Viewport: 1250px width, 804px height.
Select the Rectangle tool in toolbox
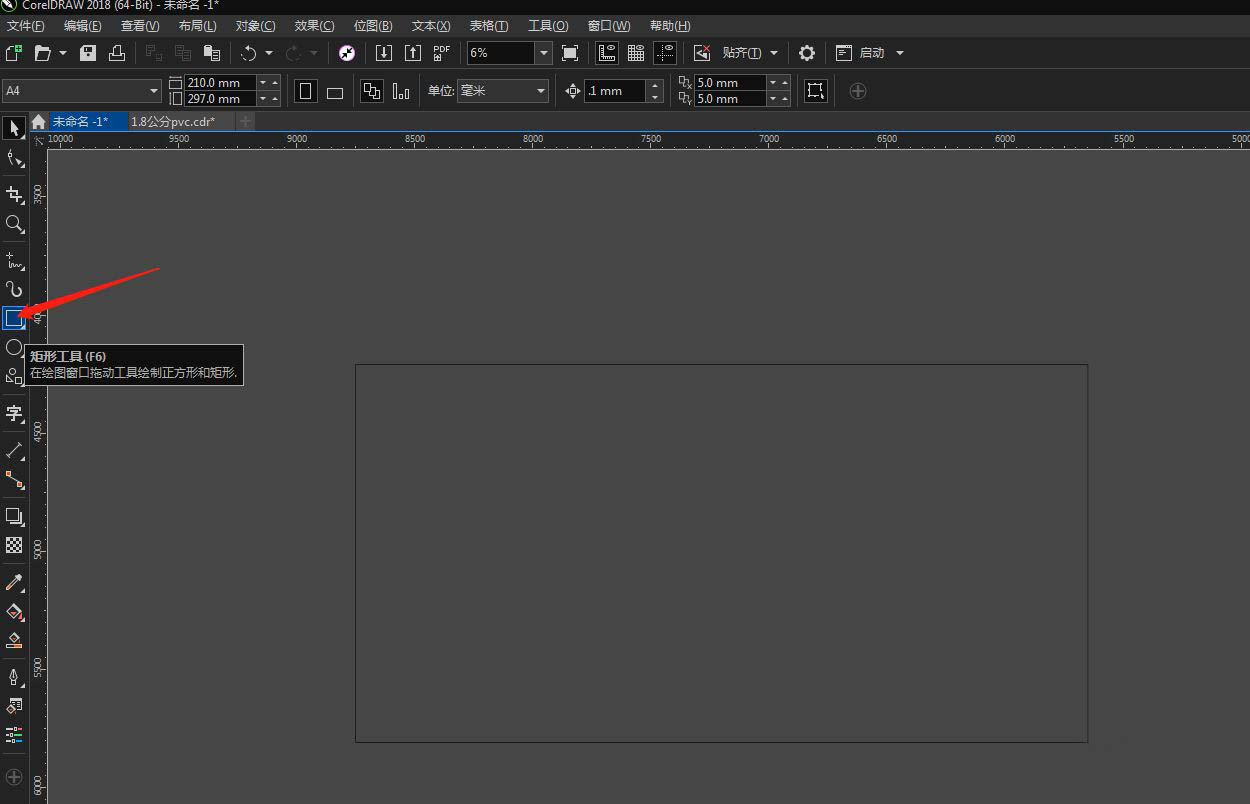14,319
